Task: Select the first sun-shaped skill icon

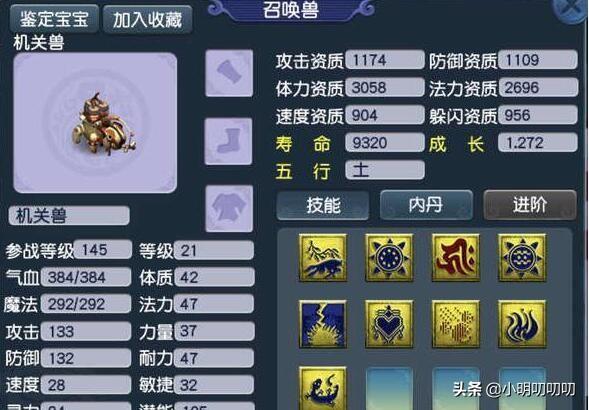Action: point(389,257)
